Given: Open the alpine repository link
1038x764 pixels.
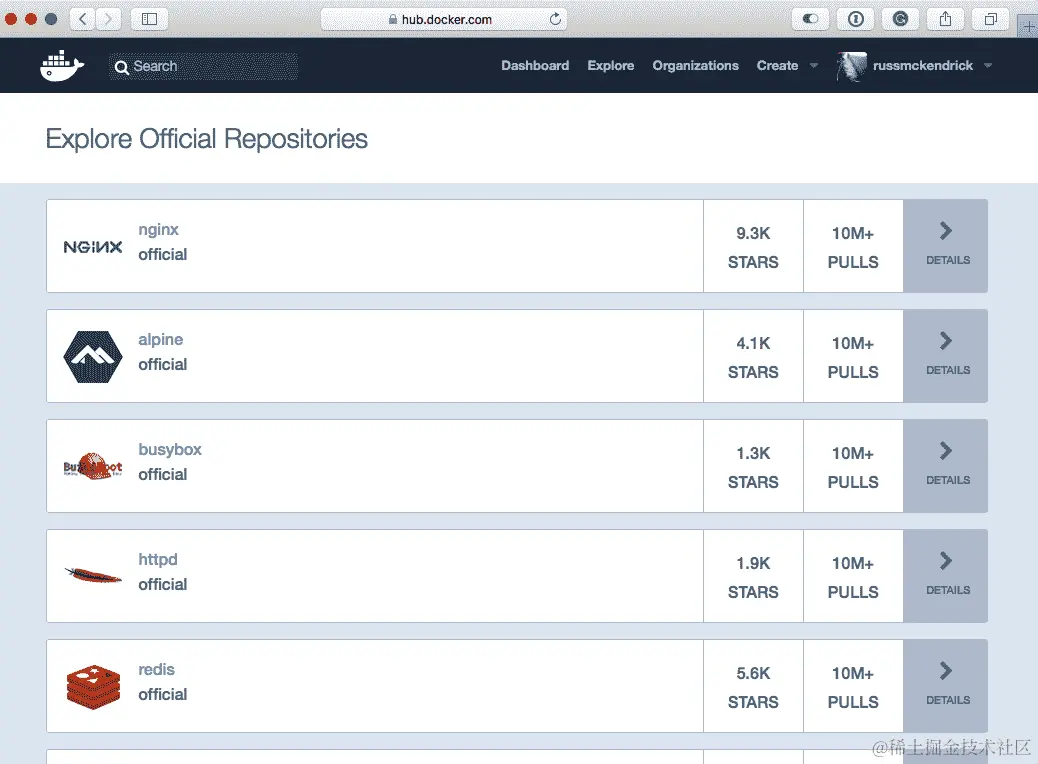Looking at the screenshot, I should pyautogui.click(x=160, y=340).
